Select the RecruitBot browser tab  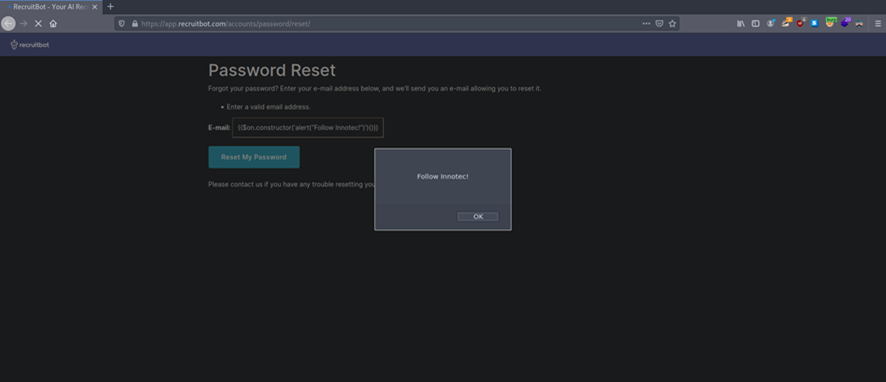pyautogui.click(x=52, y=7)
